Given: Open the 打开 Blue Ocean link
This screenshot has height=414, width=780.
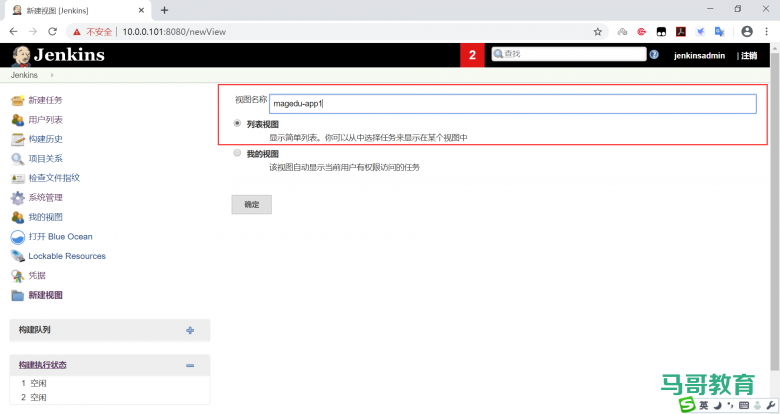Looking at the screenshot, I should pyautogui.click(x=60, y=236).
